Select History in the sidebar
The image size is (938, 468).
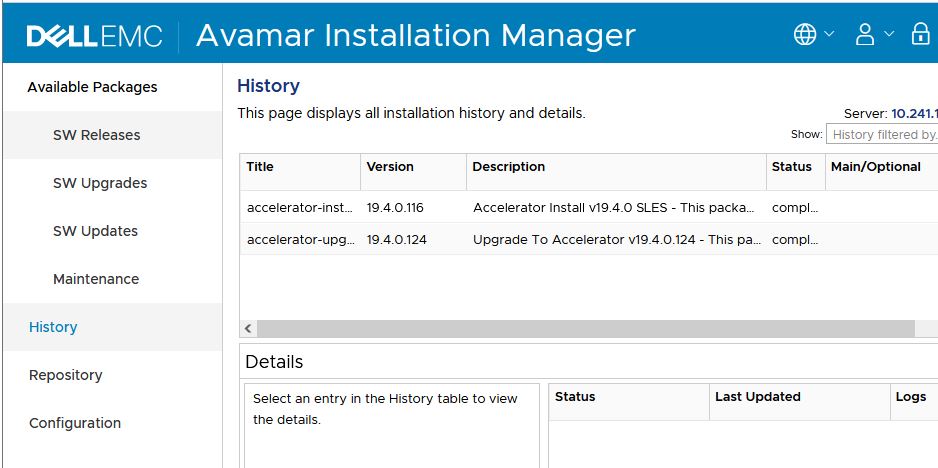[53, 327]
